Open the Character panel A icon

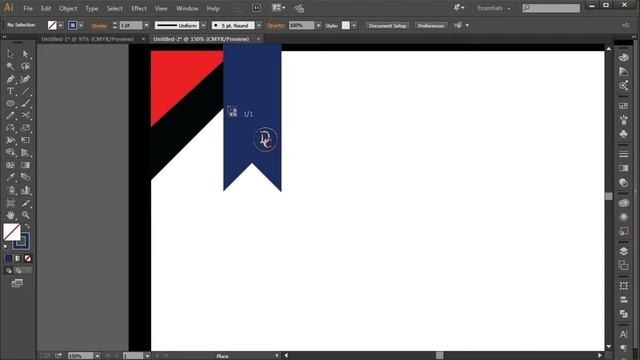(x=623, y=334)
